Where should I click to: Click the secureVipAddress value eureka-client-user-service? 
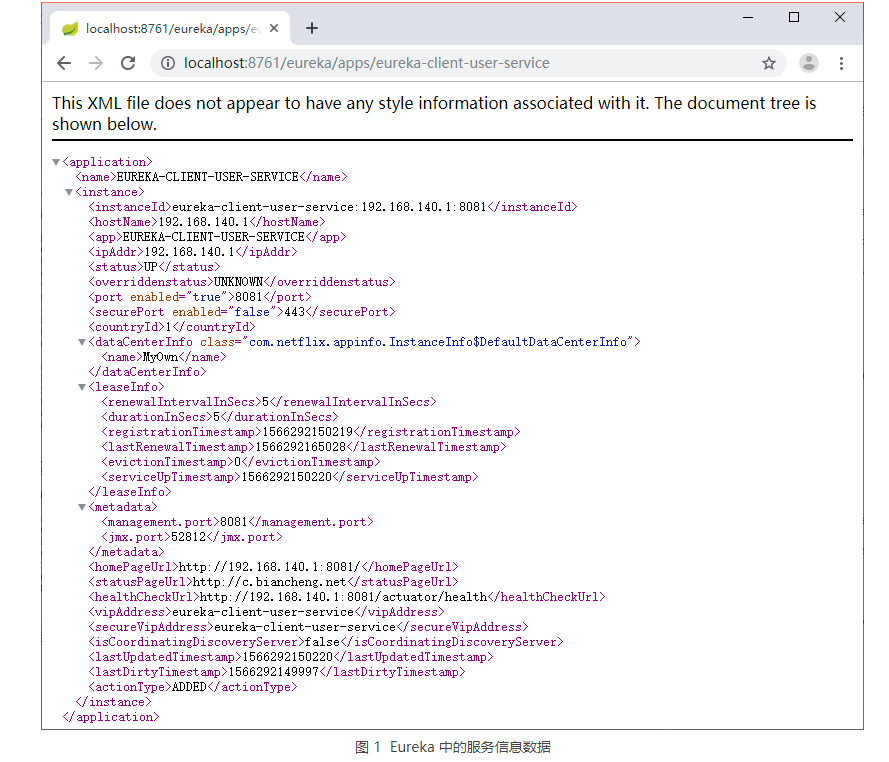[x=305, y=627]
